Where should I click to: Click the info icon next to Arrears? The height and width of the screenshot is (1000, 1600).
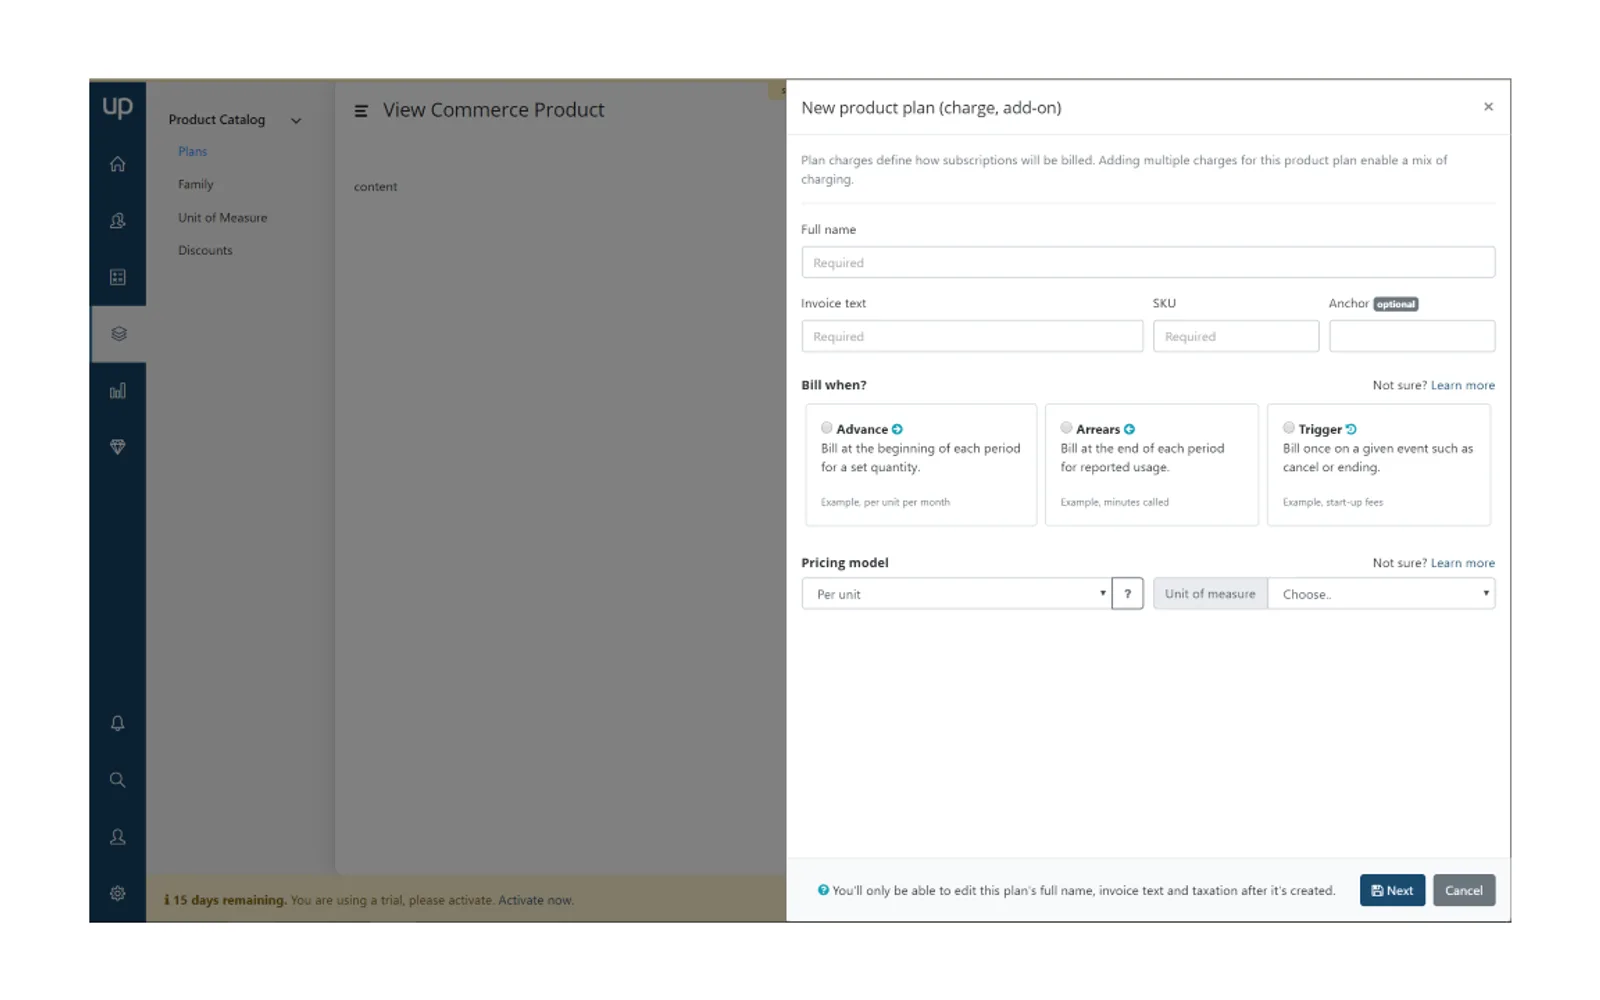click(1129, 429)
